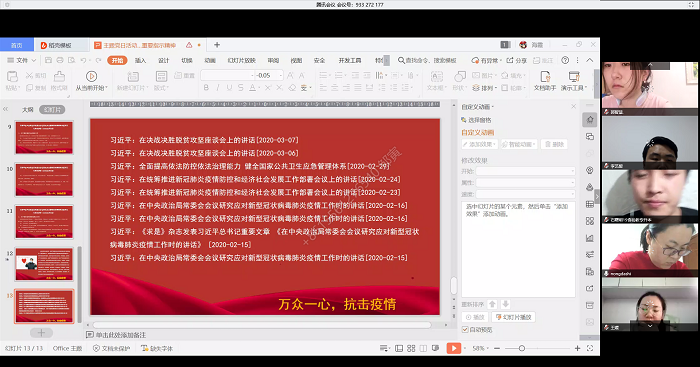The height and width of the screenshot is (367, 700).
Task: Open the Transitions ribbon tab
Action: (x=187, y=60)
